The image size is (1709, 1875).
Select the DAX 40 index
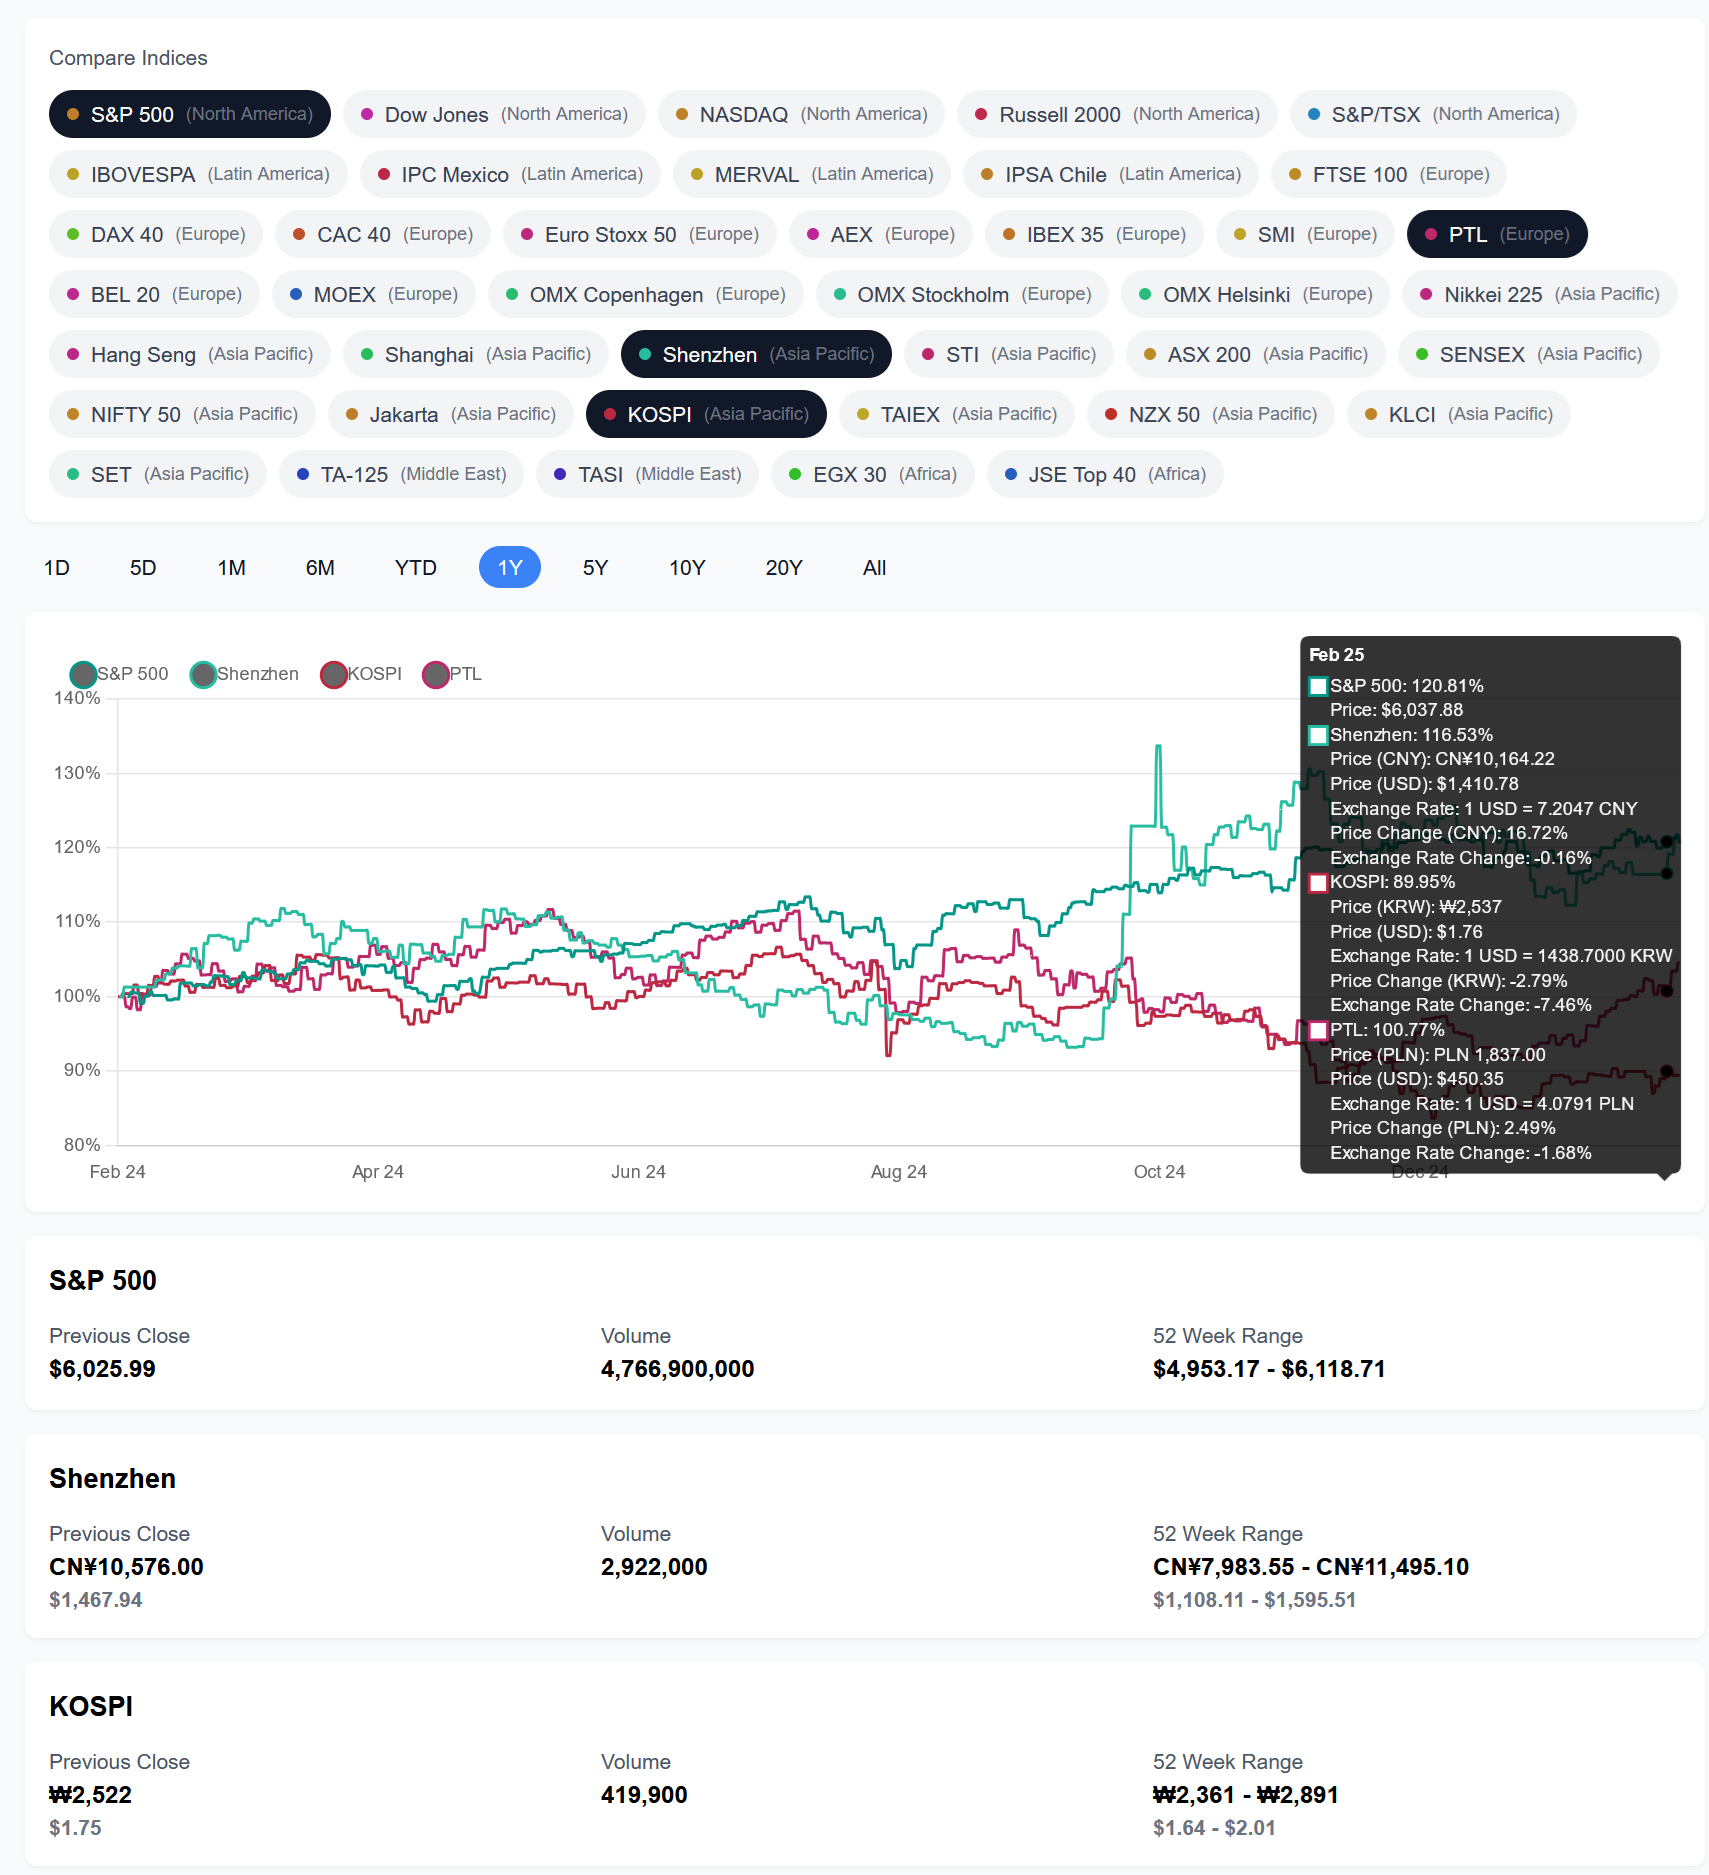[156, 234]
